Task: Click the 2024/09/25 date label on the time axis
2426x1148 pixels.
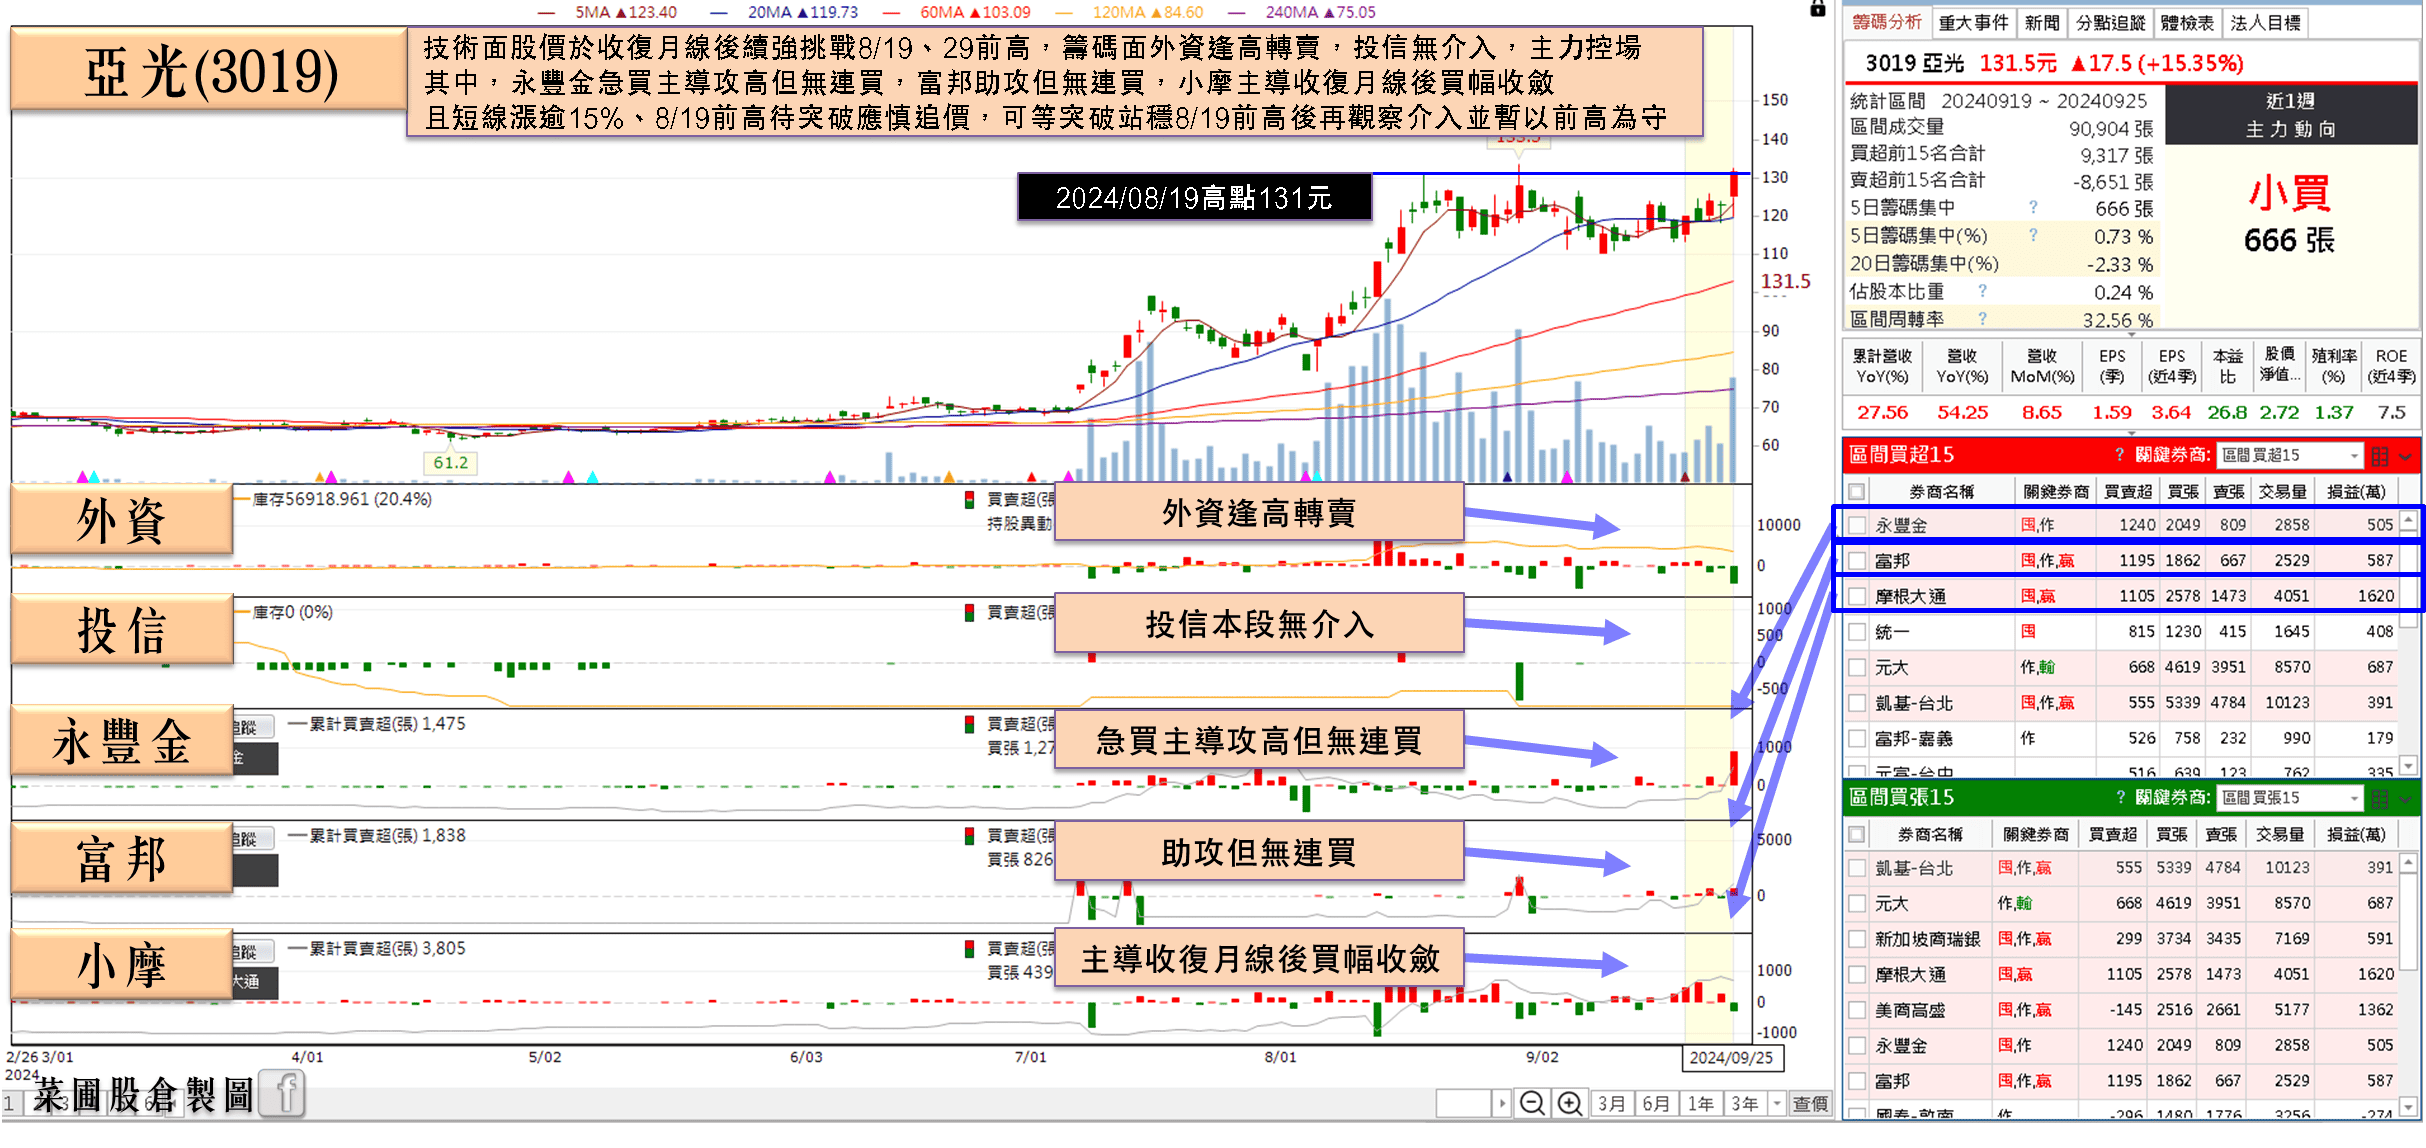Action: [x=1731, y=1057]
